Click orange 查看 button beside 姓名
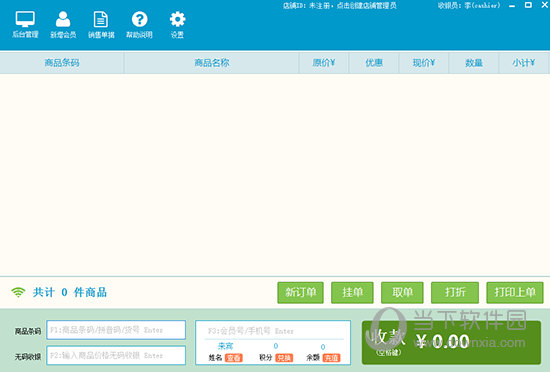Image resolution: width=550 pixels, height=372 pixels. click(234, 358)
